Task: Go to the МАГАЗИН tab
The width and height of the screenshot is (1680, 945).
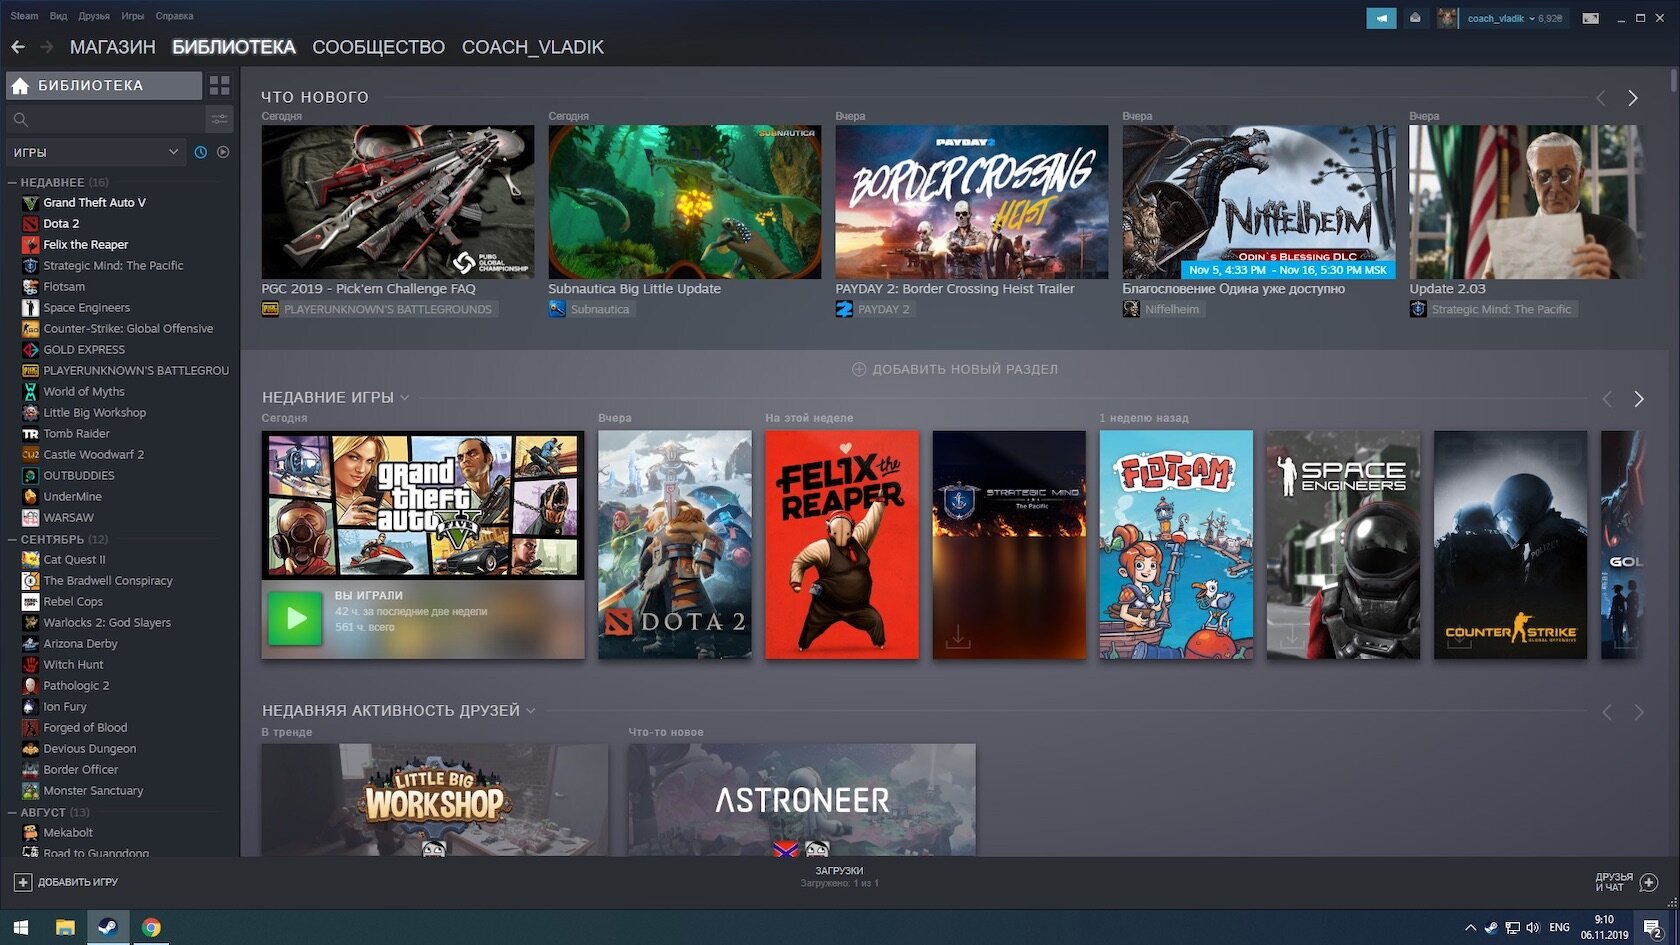Action: tap(112, 47)
